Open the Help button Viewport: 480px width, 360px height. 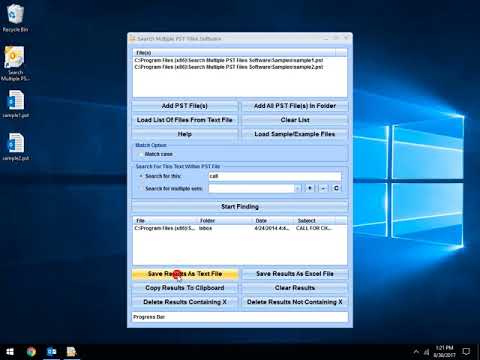pyautogui.click(x=185, y=134)
